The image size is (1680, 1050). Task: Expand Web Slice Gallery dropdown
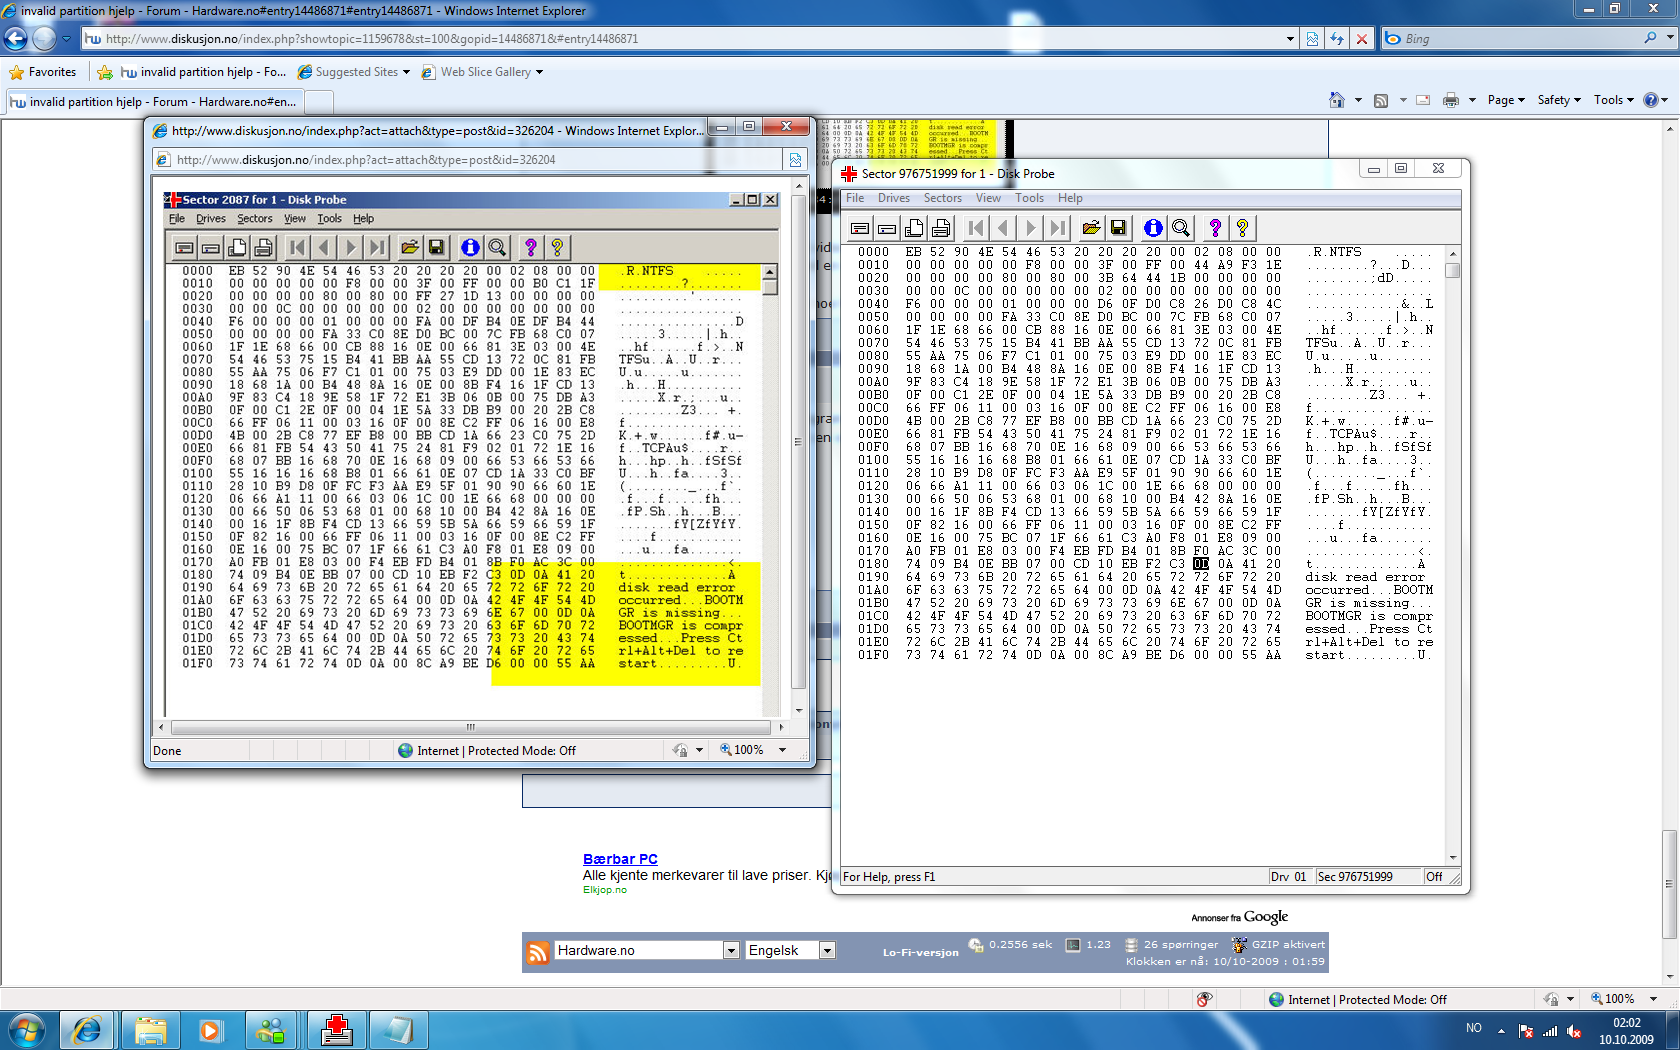(x=539, y=72)
